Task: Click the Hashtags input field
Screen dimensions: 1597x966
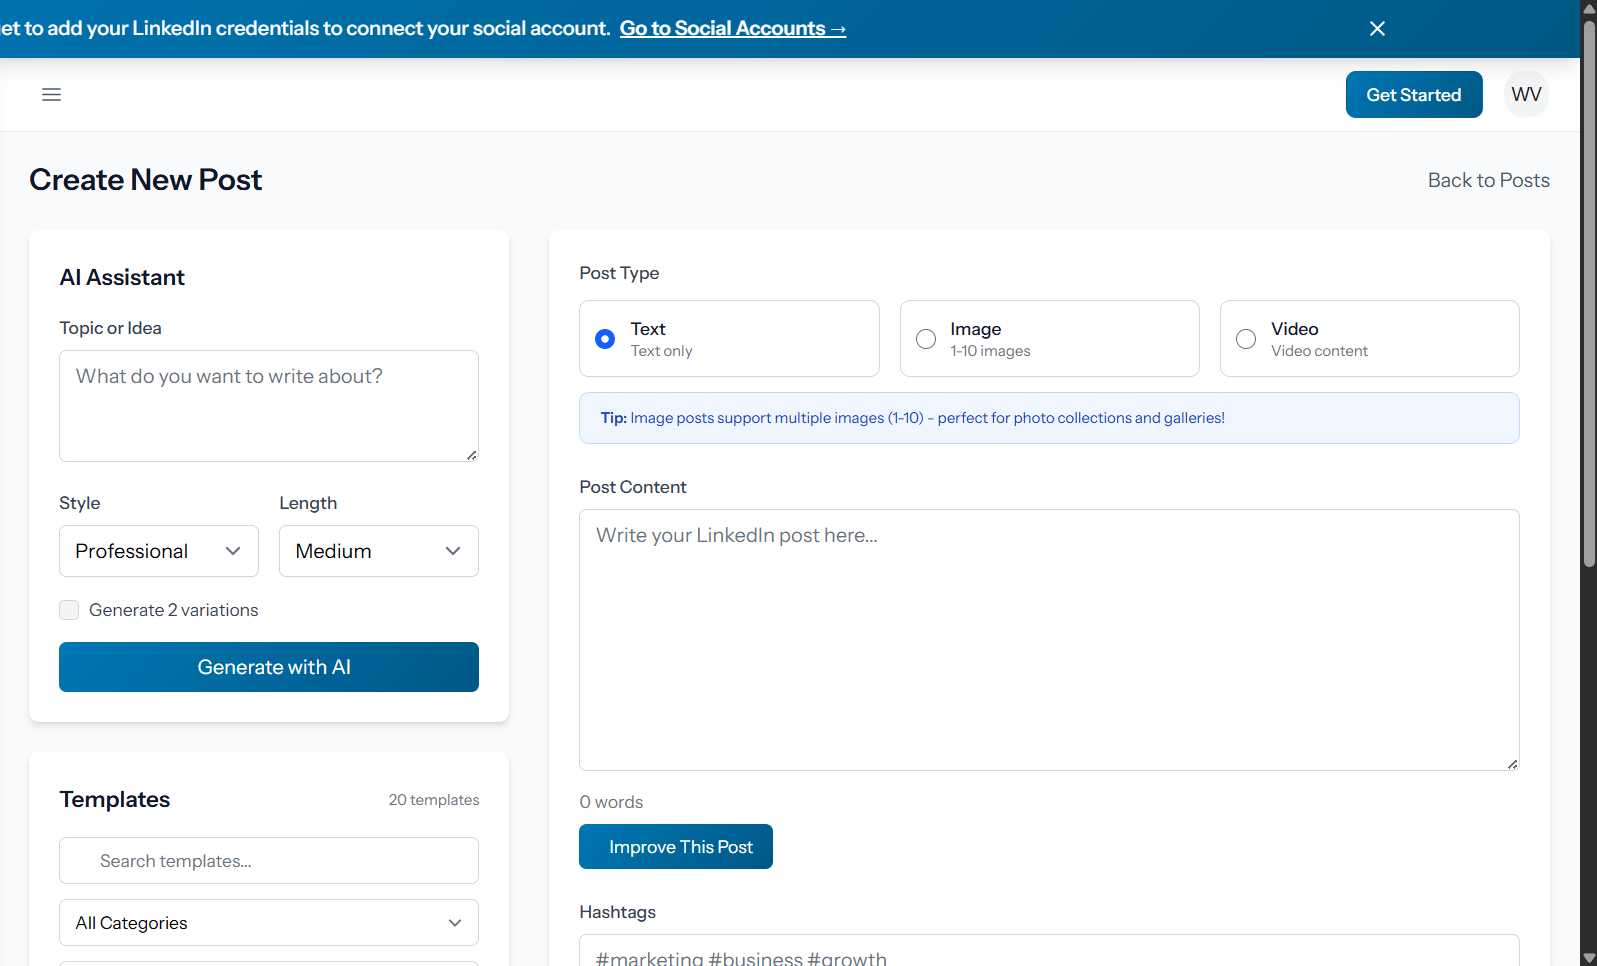Action: coord(1048,952)
